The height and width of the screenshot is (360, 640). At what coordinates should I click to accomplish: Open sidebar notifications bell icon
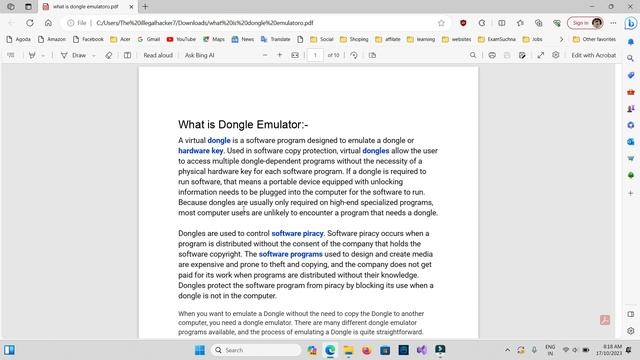pos(631,42)
